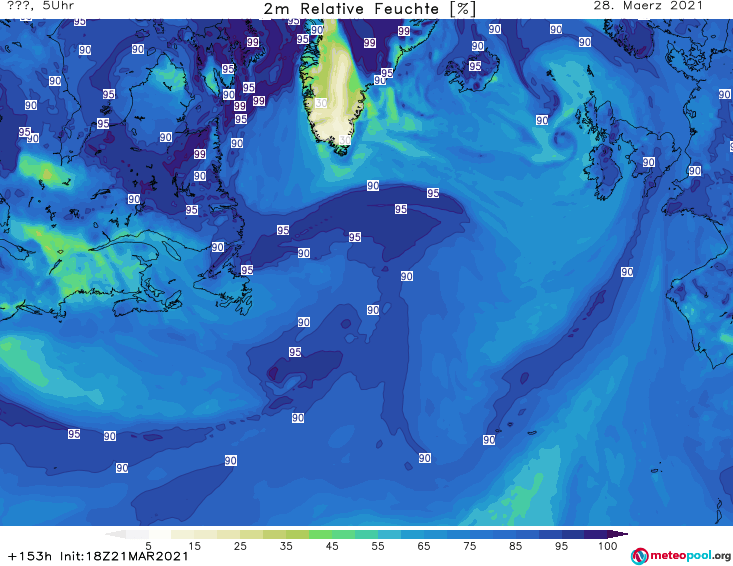
Task: Click the map title '2m Relative Feuchte [%]'
Action: 369,9
